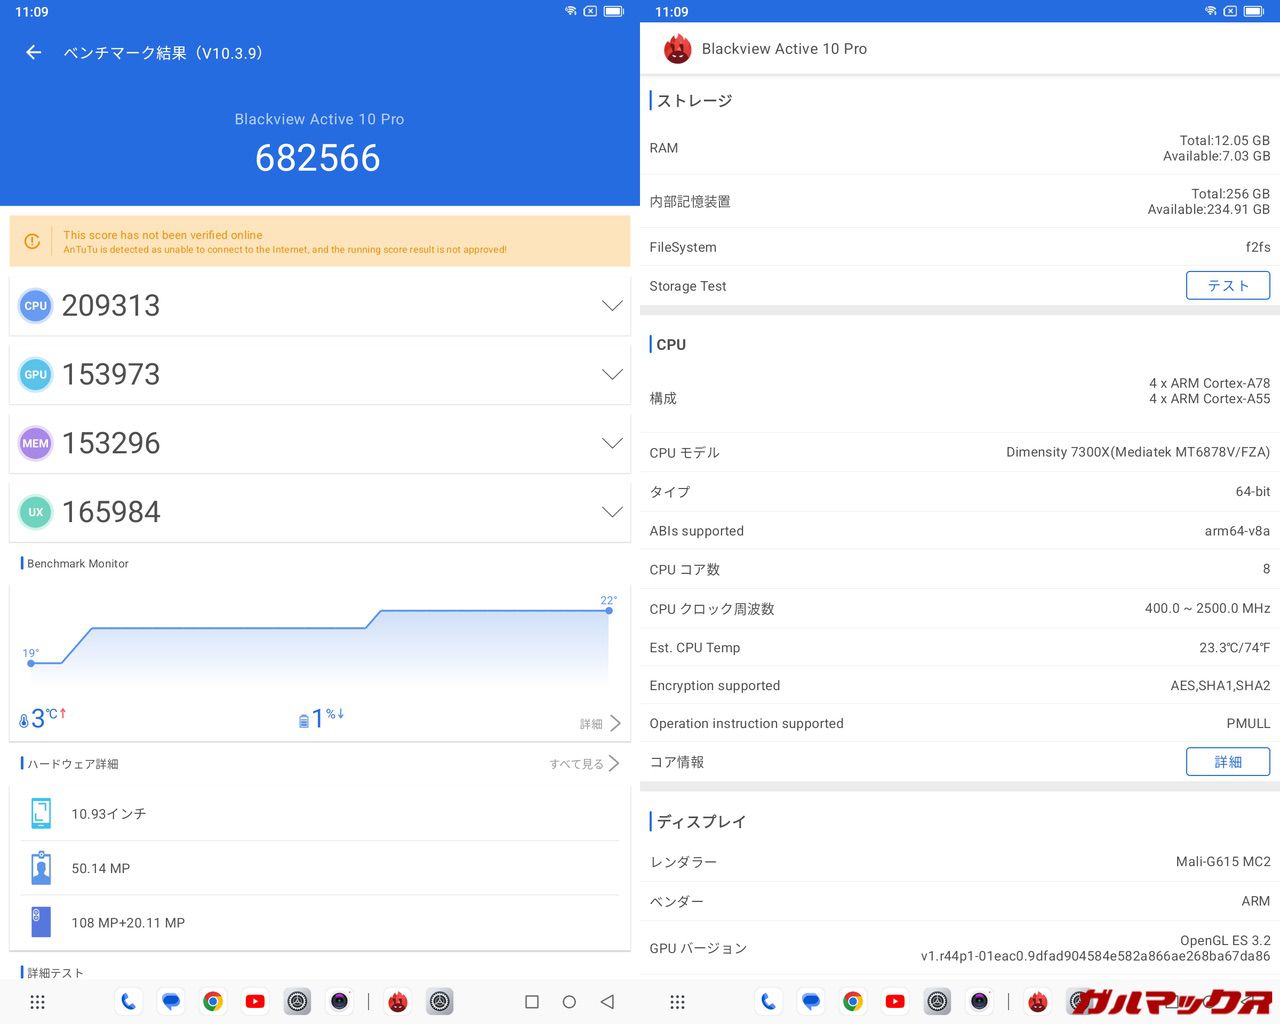Launch Chrome from the left taskbar

(x=213, y=1002)
